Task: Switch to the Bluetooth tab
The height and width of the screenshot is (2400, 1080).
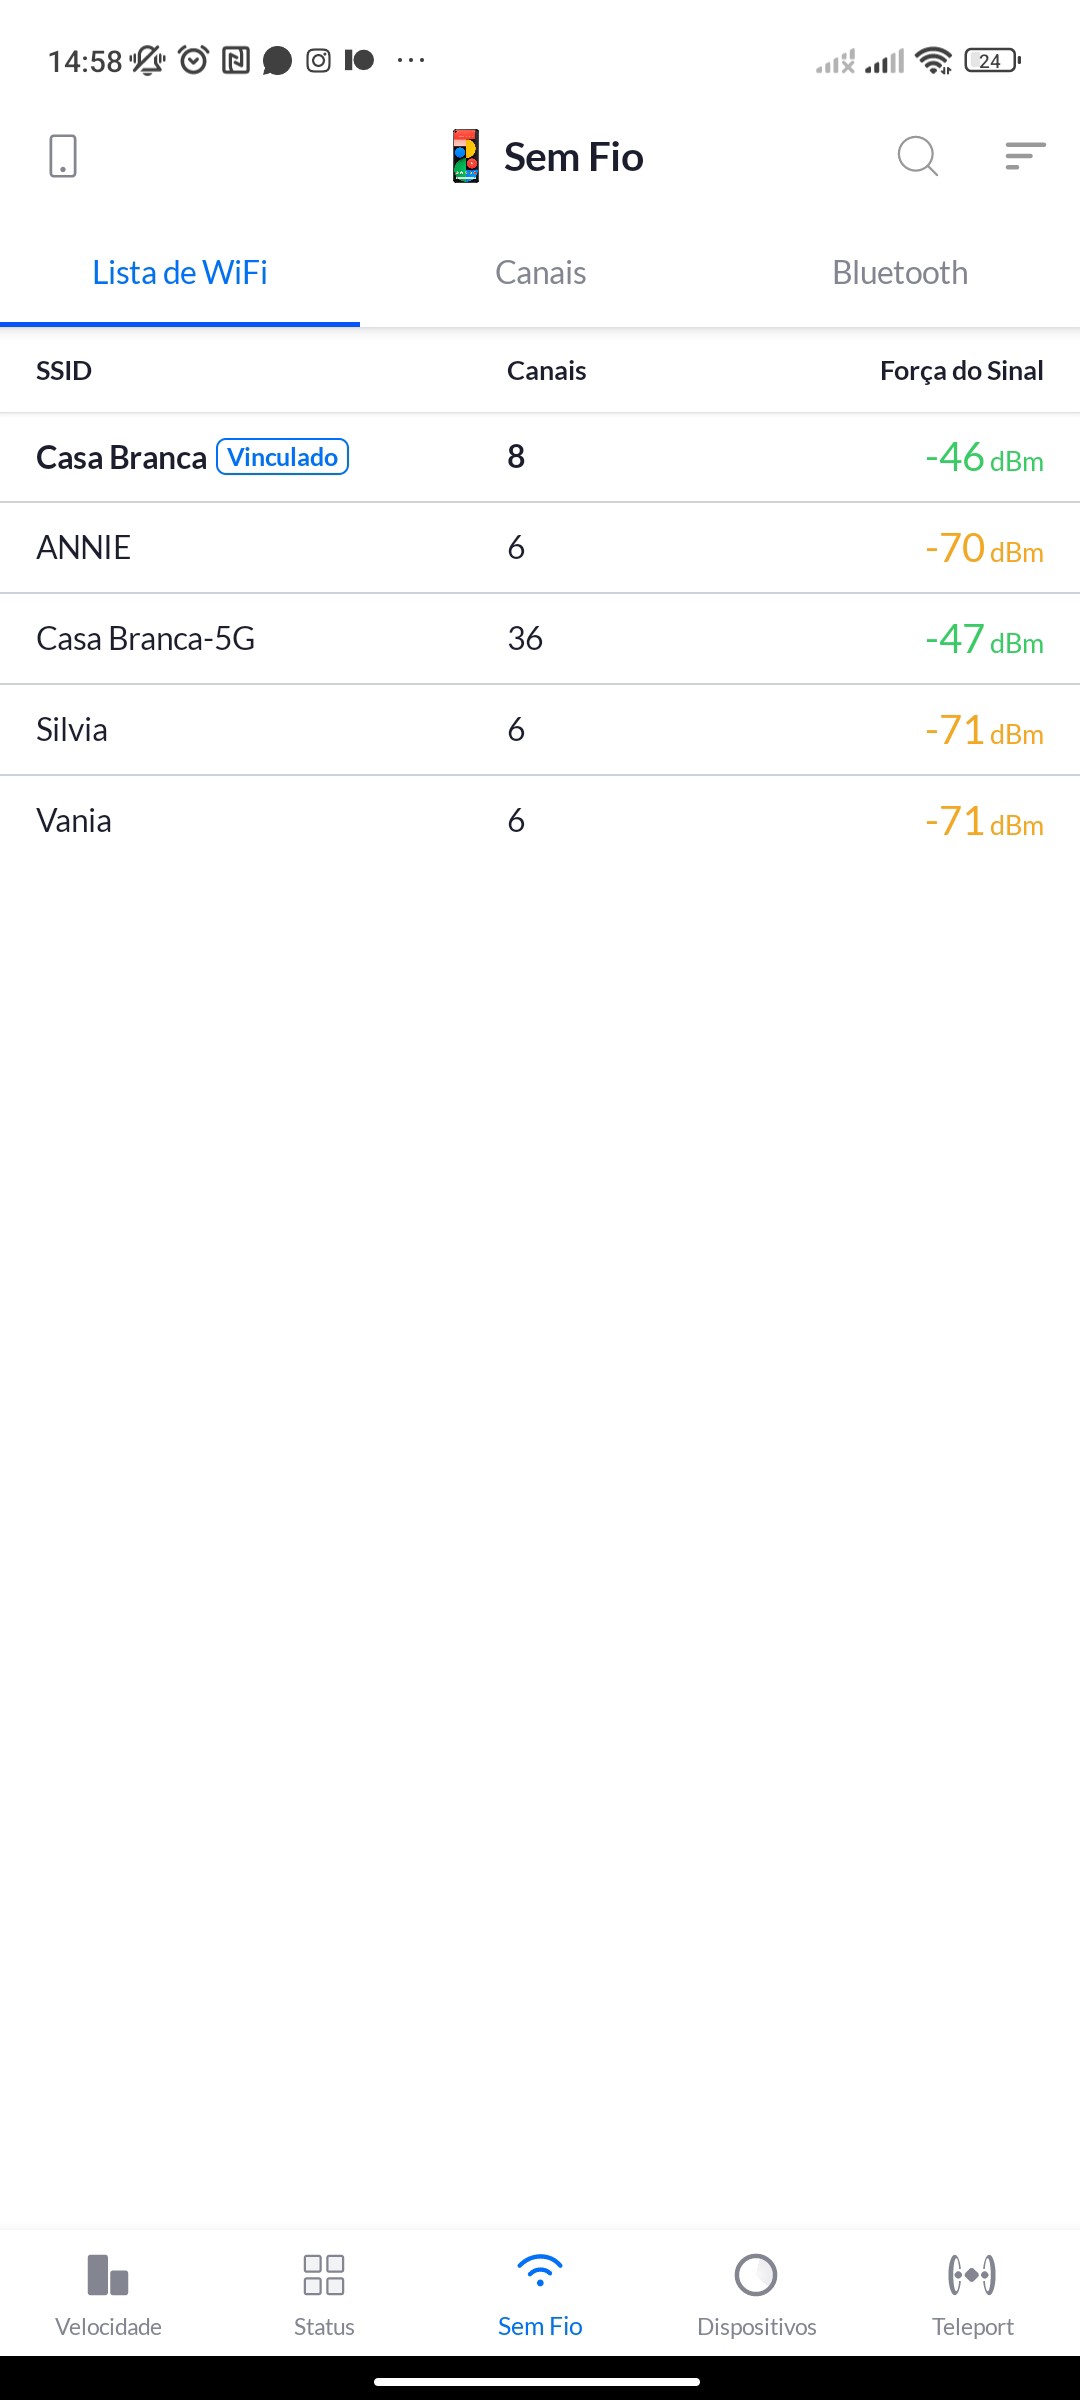Action: pyautogui.click(x=900, y=273)
